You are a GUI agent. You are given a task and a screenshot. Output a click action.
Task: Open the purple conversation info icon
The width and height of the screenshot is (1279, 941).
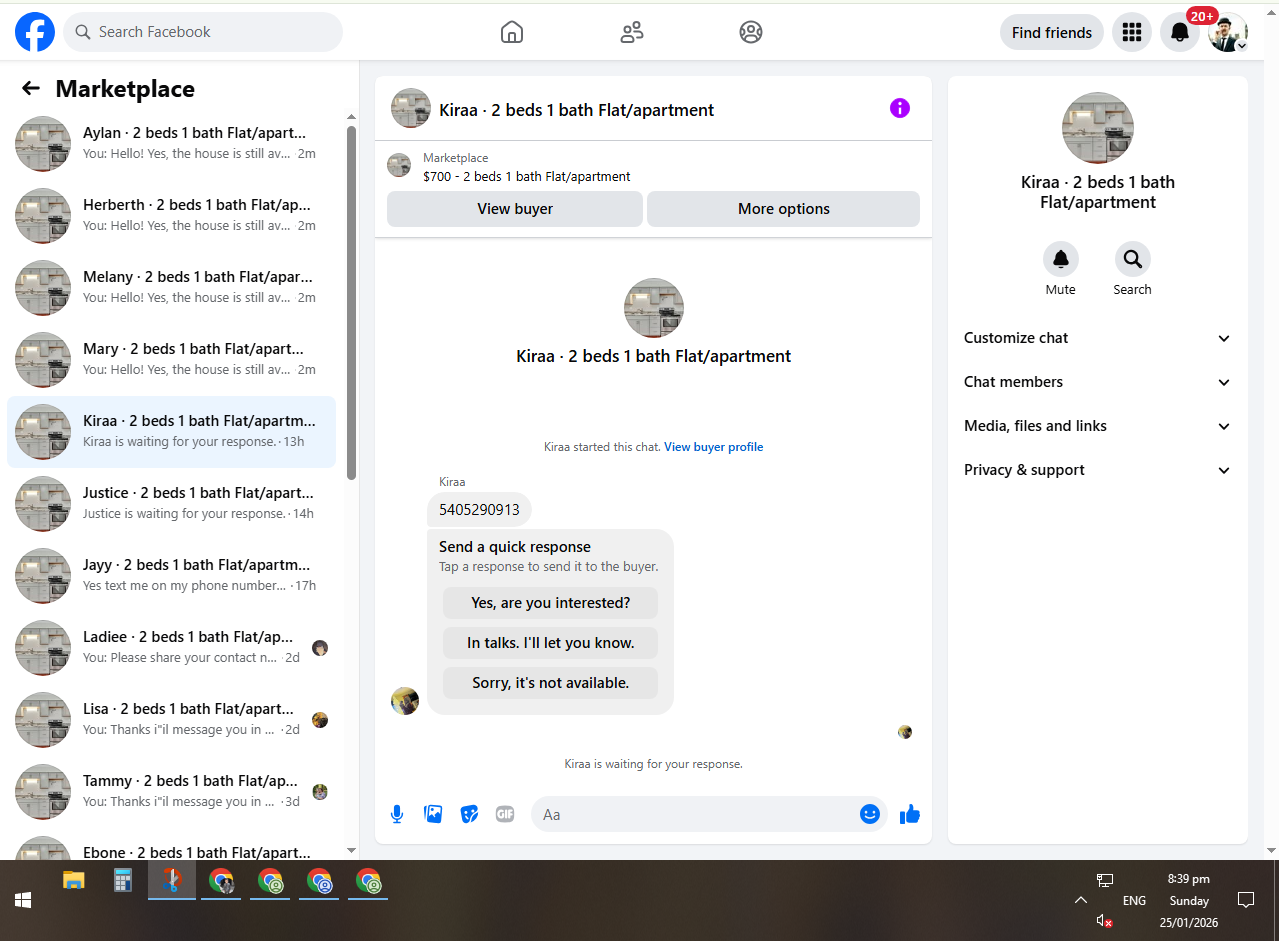(900, 108)
